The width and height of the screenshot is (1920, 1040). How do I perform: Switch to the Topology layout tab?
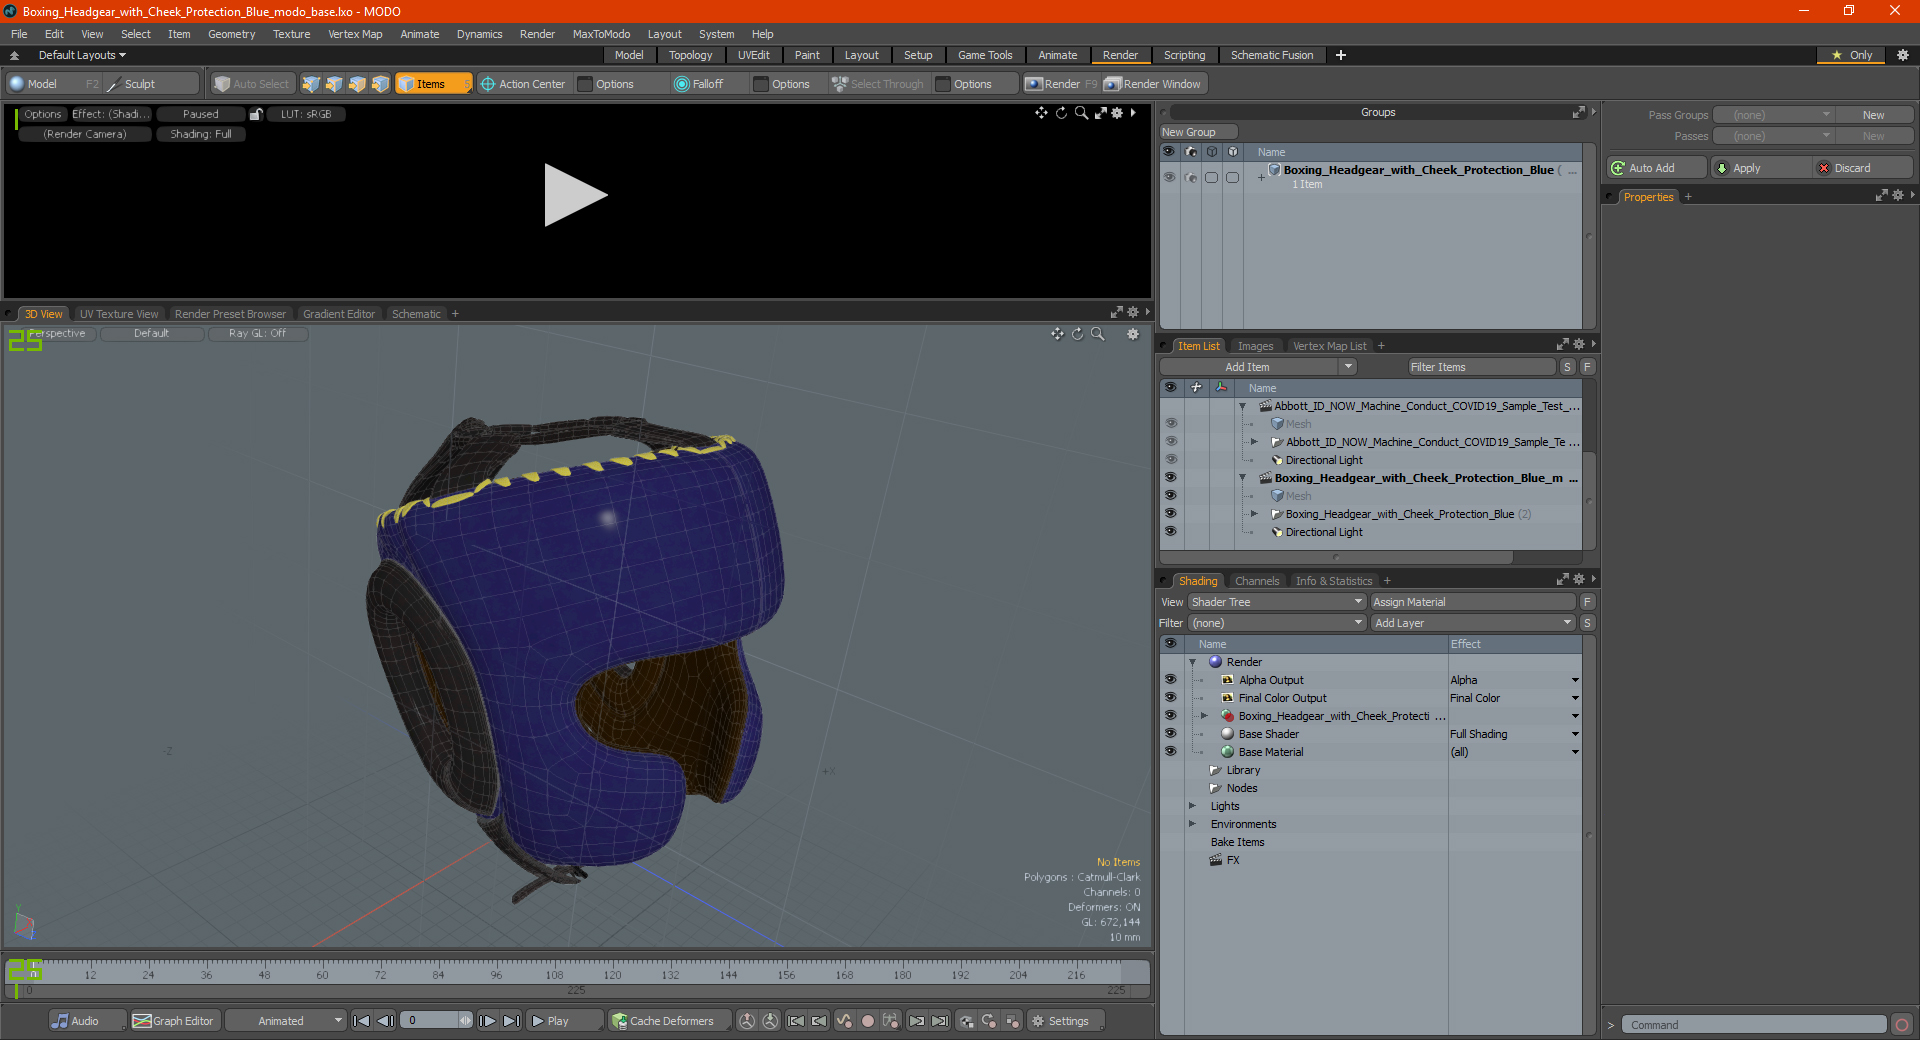pos(690,55)
